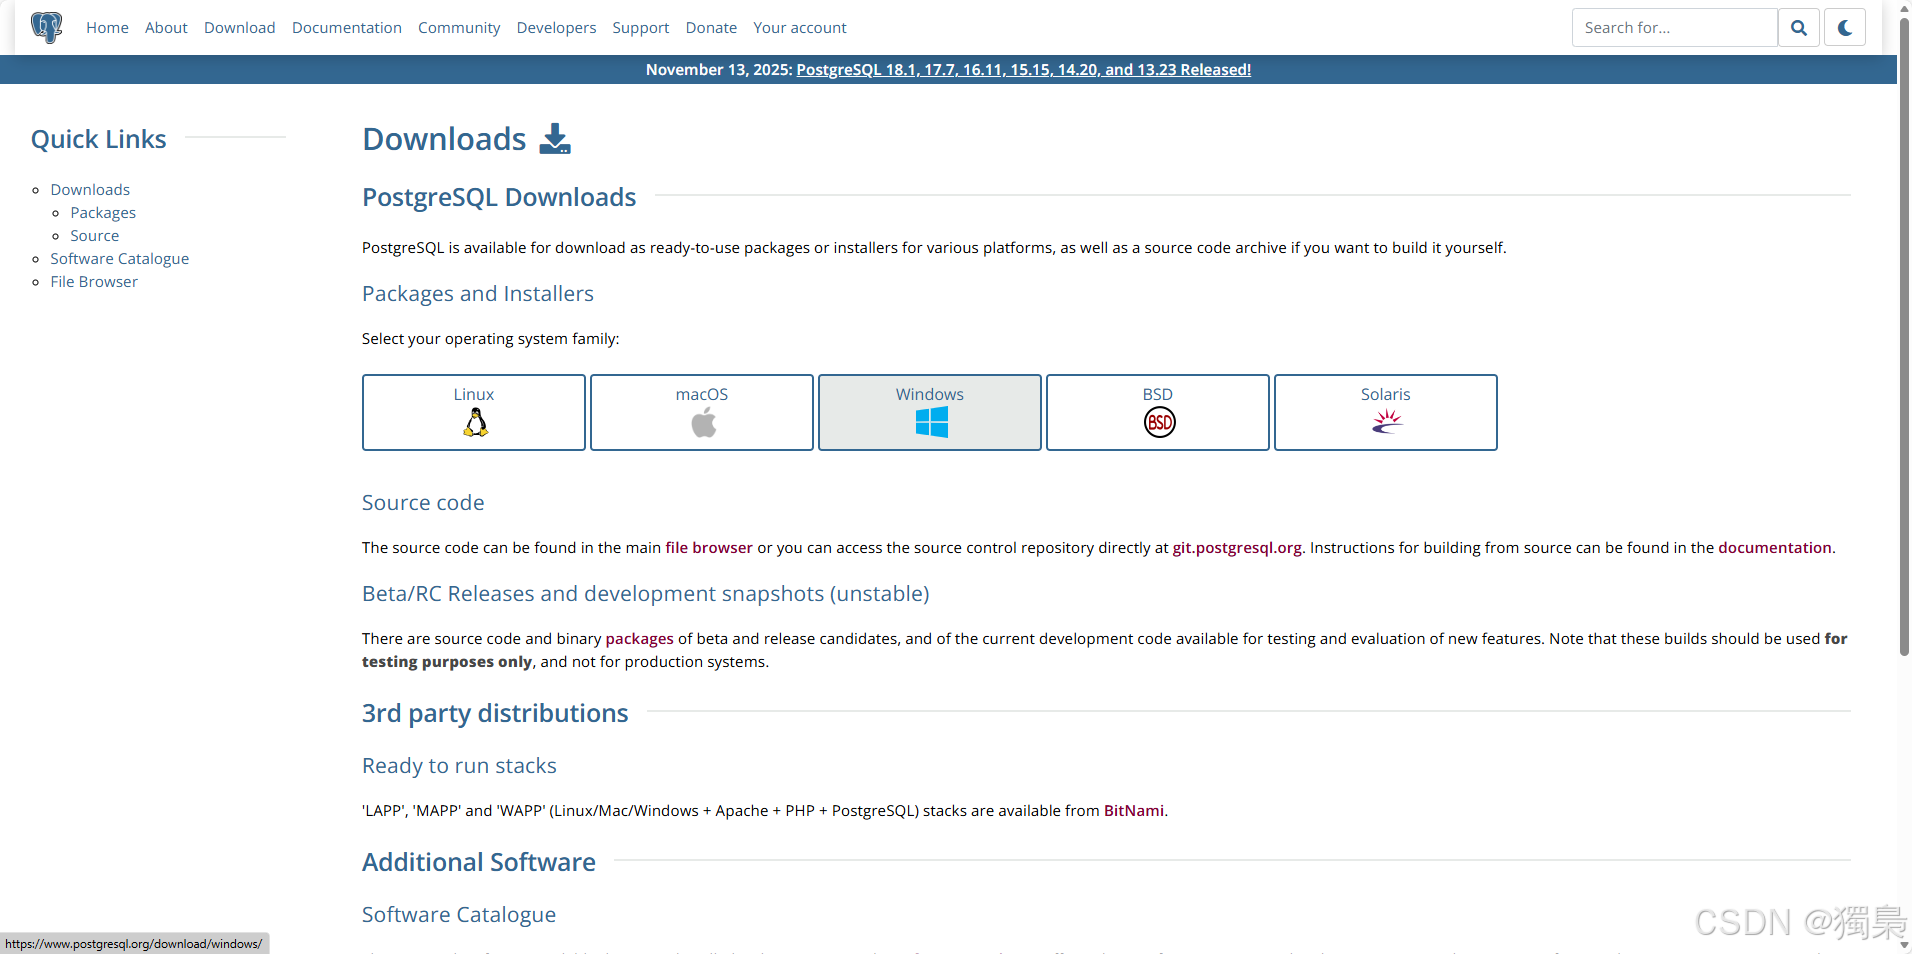
Task: Click the scrollbar down arrow
Action: (x=1904, y=945)
